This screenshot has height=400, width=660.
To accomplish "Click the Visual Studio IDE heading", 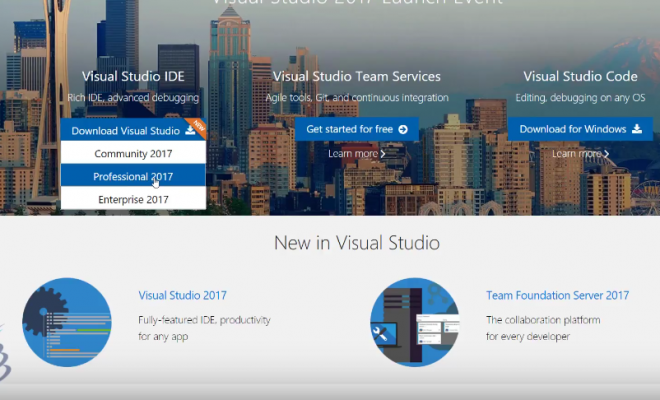I will pos(133,76).
